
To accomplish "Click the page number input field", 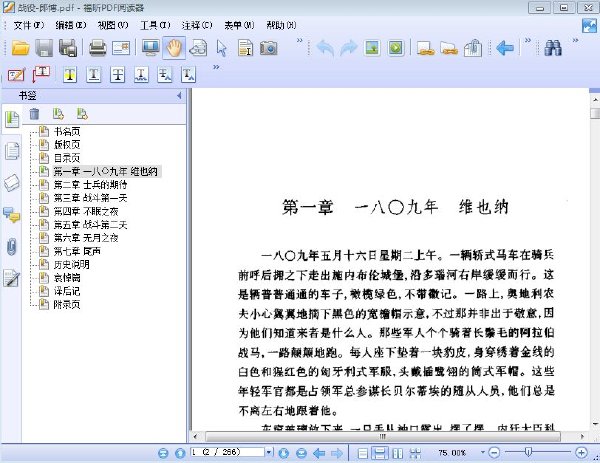I will 228,452.
